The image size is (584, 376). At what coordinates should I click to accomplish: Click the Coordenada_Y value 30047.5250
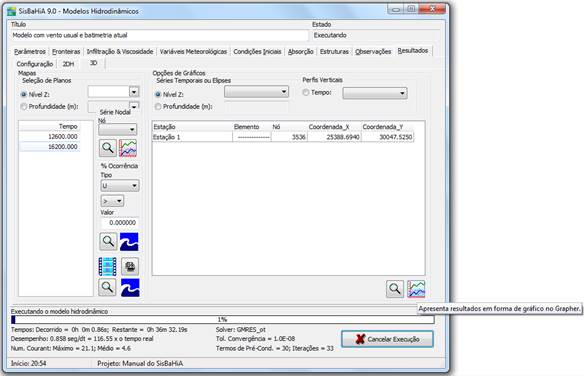click(x=387, y=137)
